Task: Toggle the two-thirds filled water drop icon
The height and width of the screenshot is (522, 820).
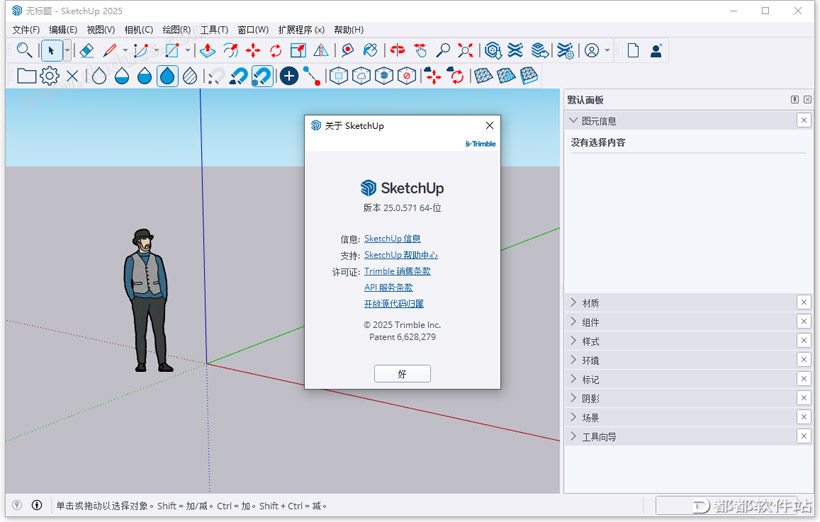Action: [144, 76]
